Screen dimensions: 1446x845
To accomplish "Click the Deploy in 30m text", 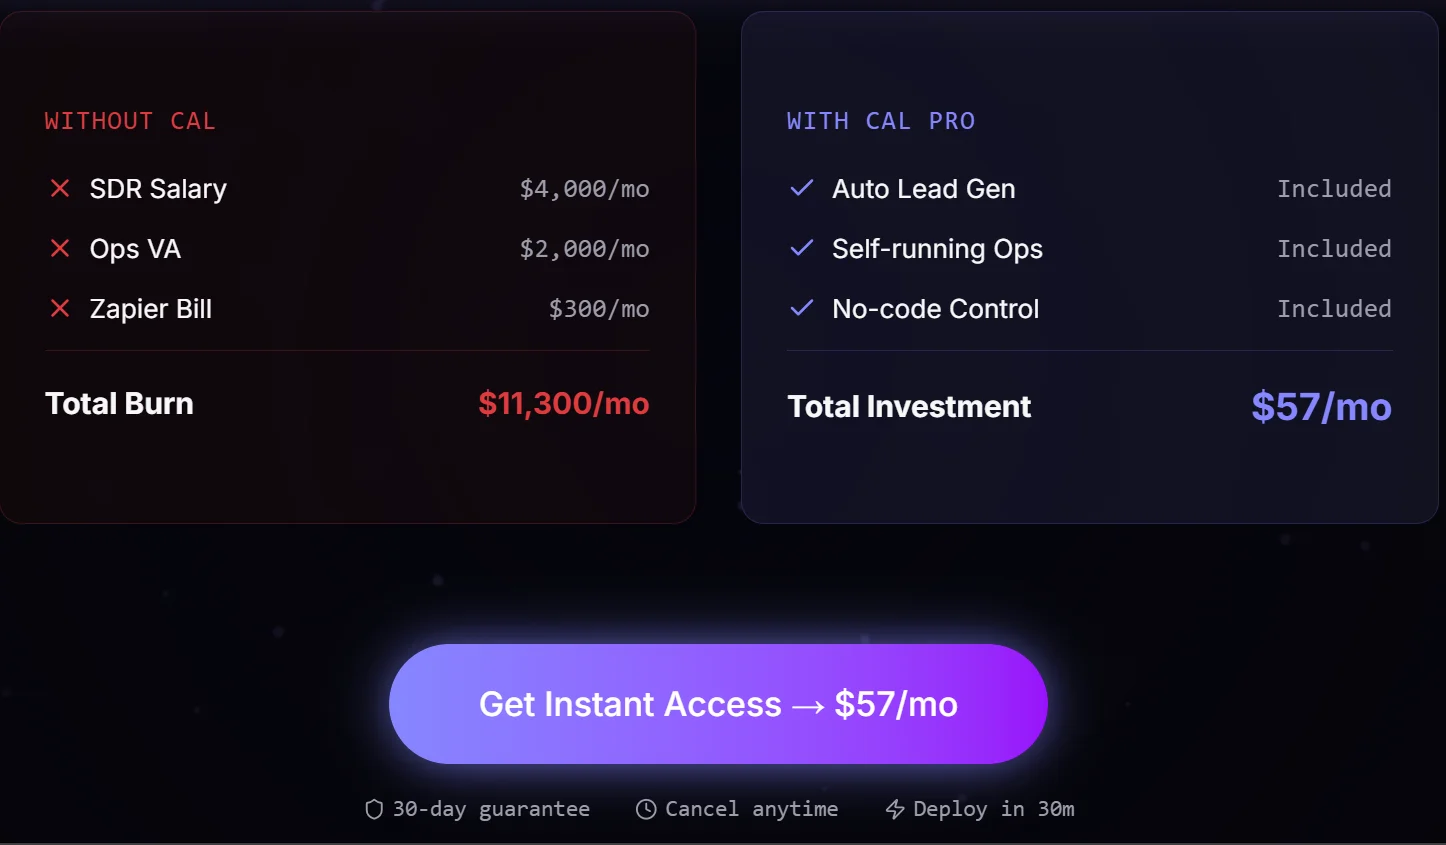I will point(994,809).
